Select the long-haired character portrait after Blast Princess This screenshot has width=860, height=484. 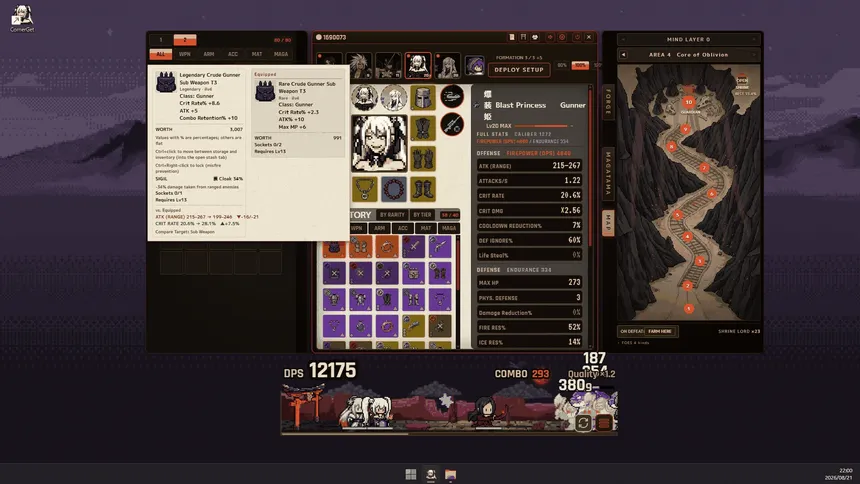(447, 65)
